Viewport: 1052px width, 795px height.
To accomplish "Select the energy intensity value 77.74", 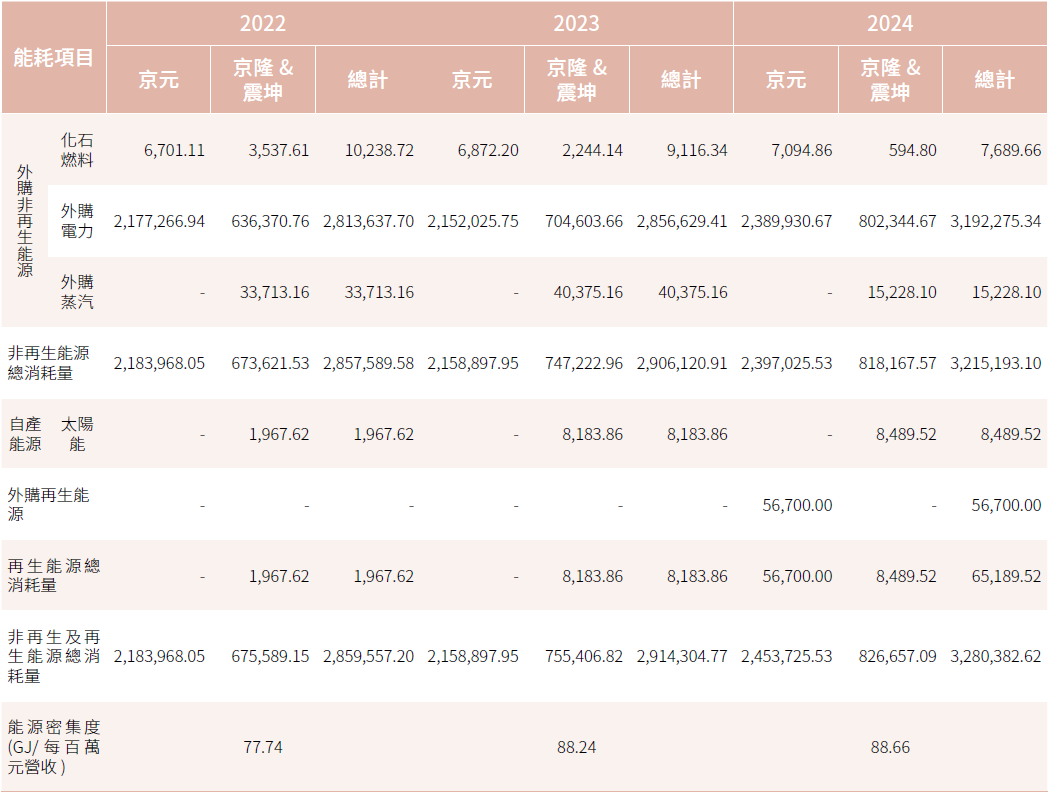I will [263, 747].
